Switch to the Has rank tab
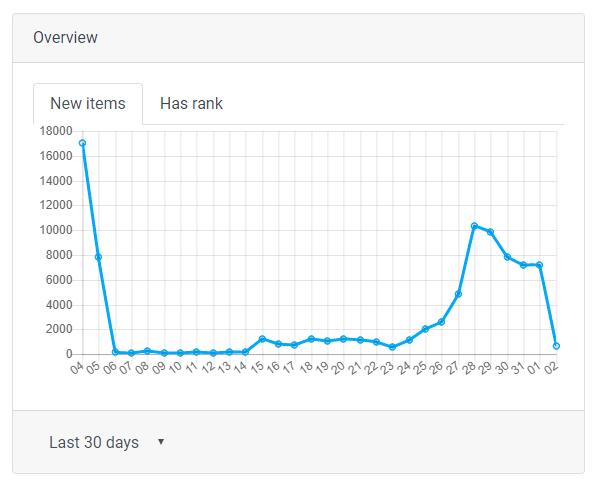The width and height of the screenshot is (596, 485). click(x=191, y=103)
